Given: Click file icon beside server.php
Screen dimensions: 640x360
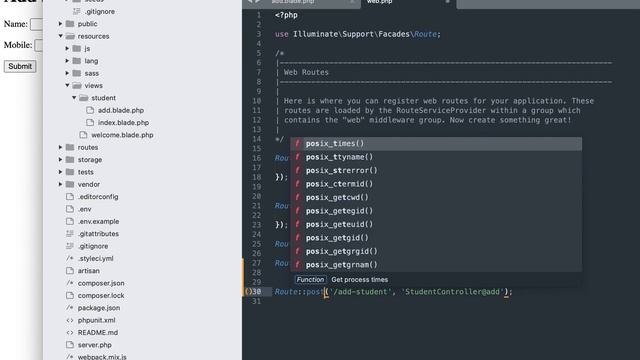Looking at the screenshot, I should (70, 345).
